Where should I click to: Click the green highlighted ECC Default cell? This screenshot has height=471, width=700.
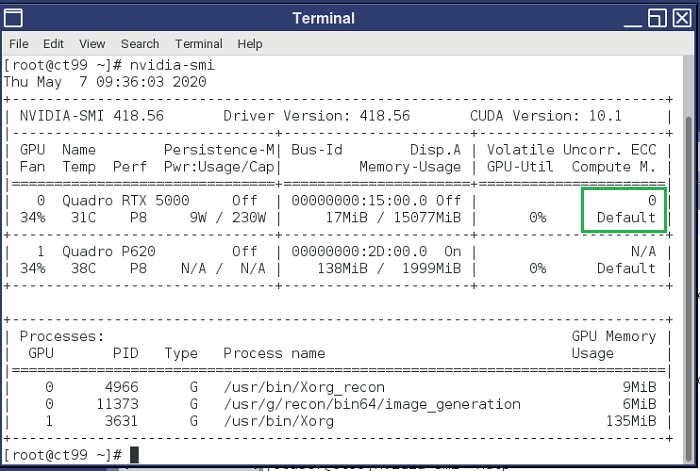click(x=623, y=209)
